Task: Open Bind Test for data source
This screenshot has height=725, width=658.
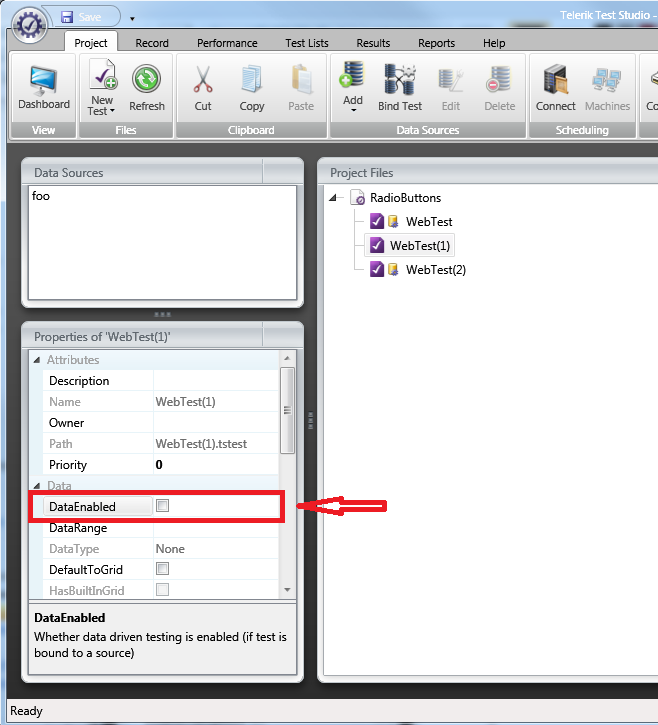Action: coord(400,88)
